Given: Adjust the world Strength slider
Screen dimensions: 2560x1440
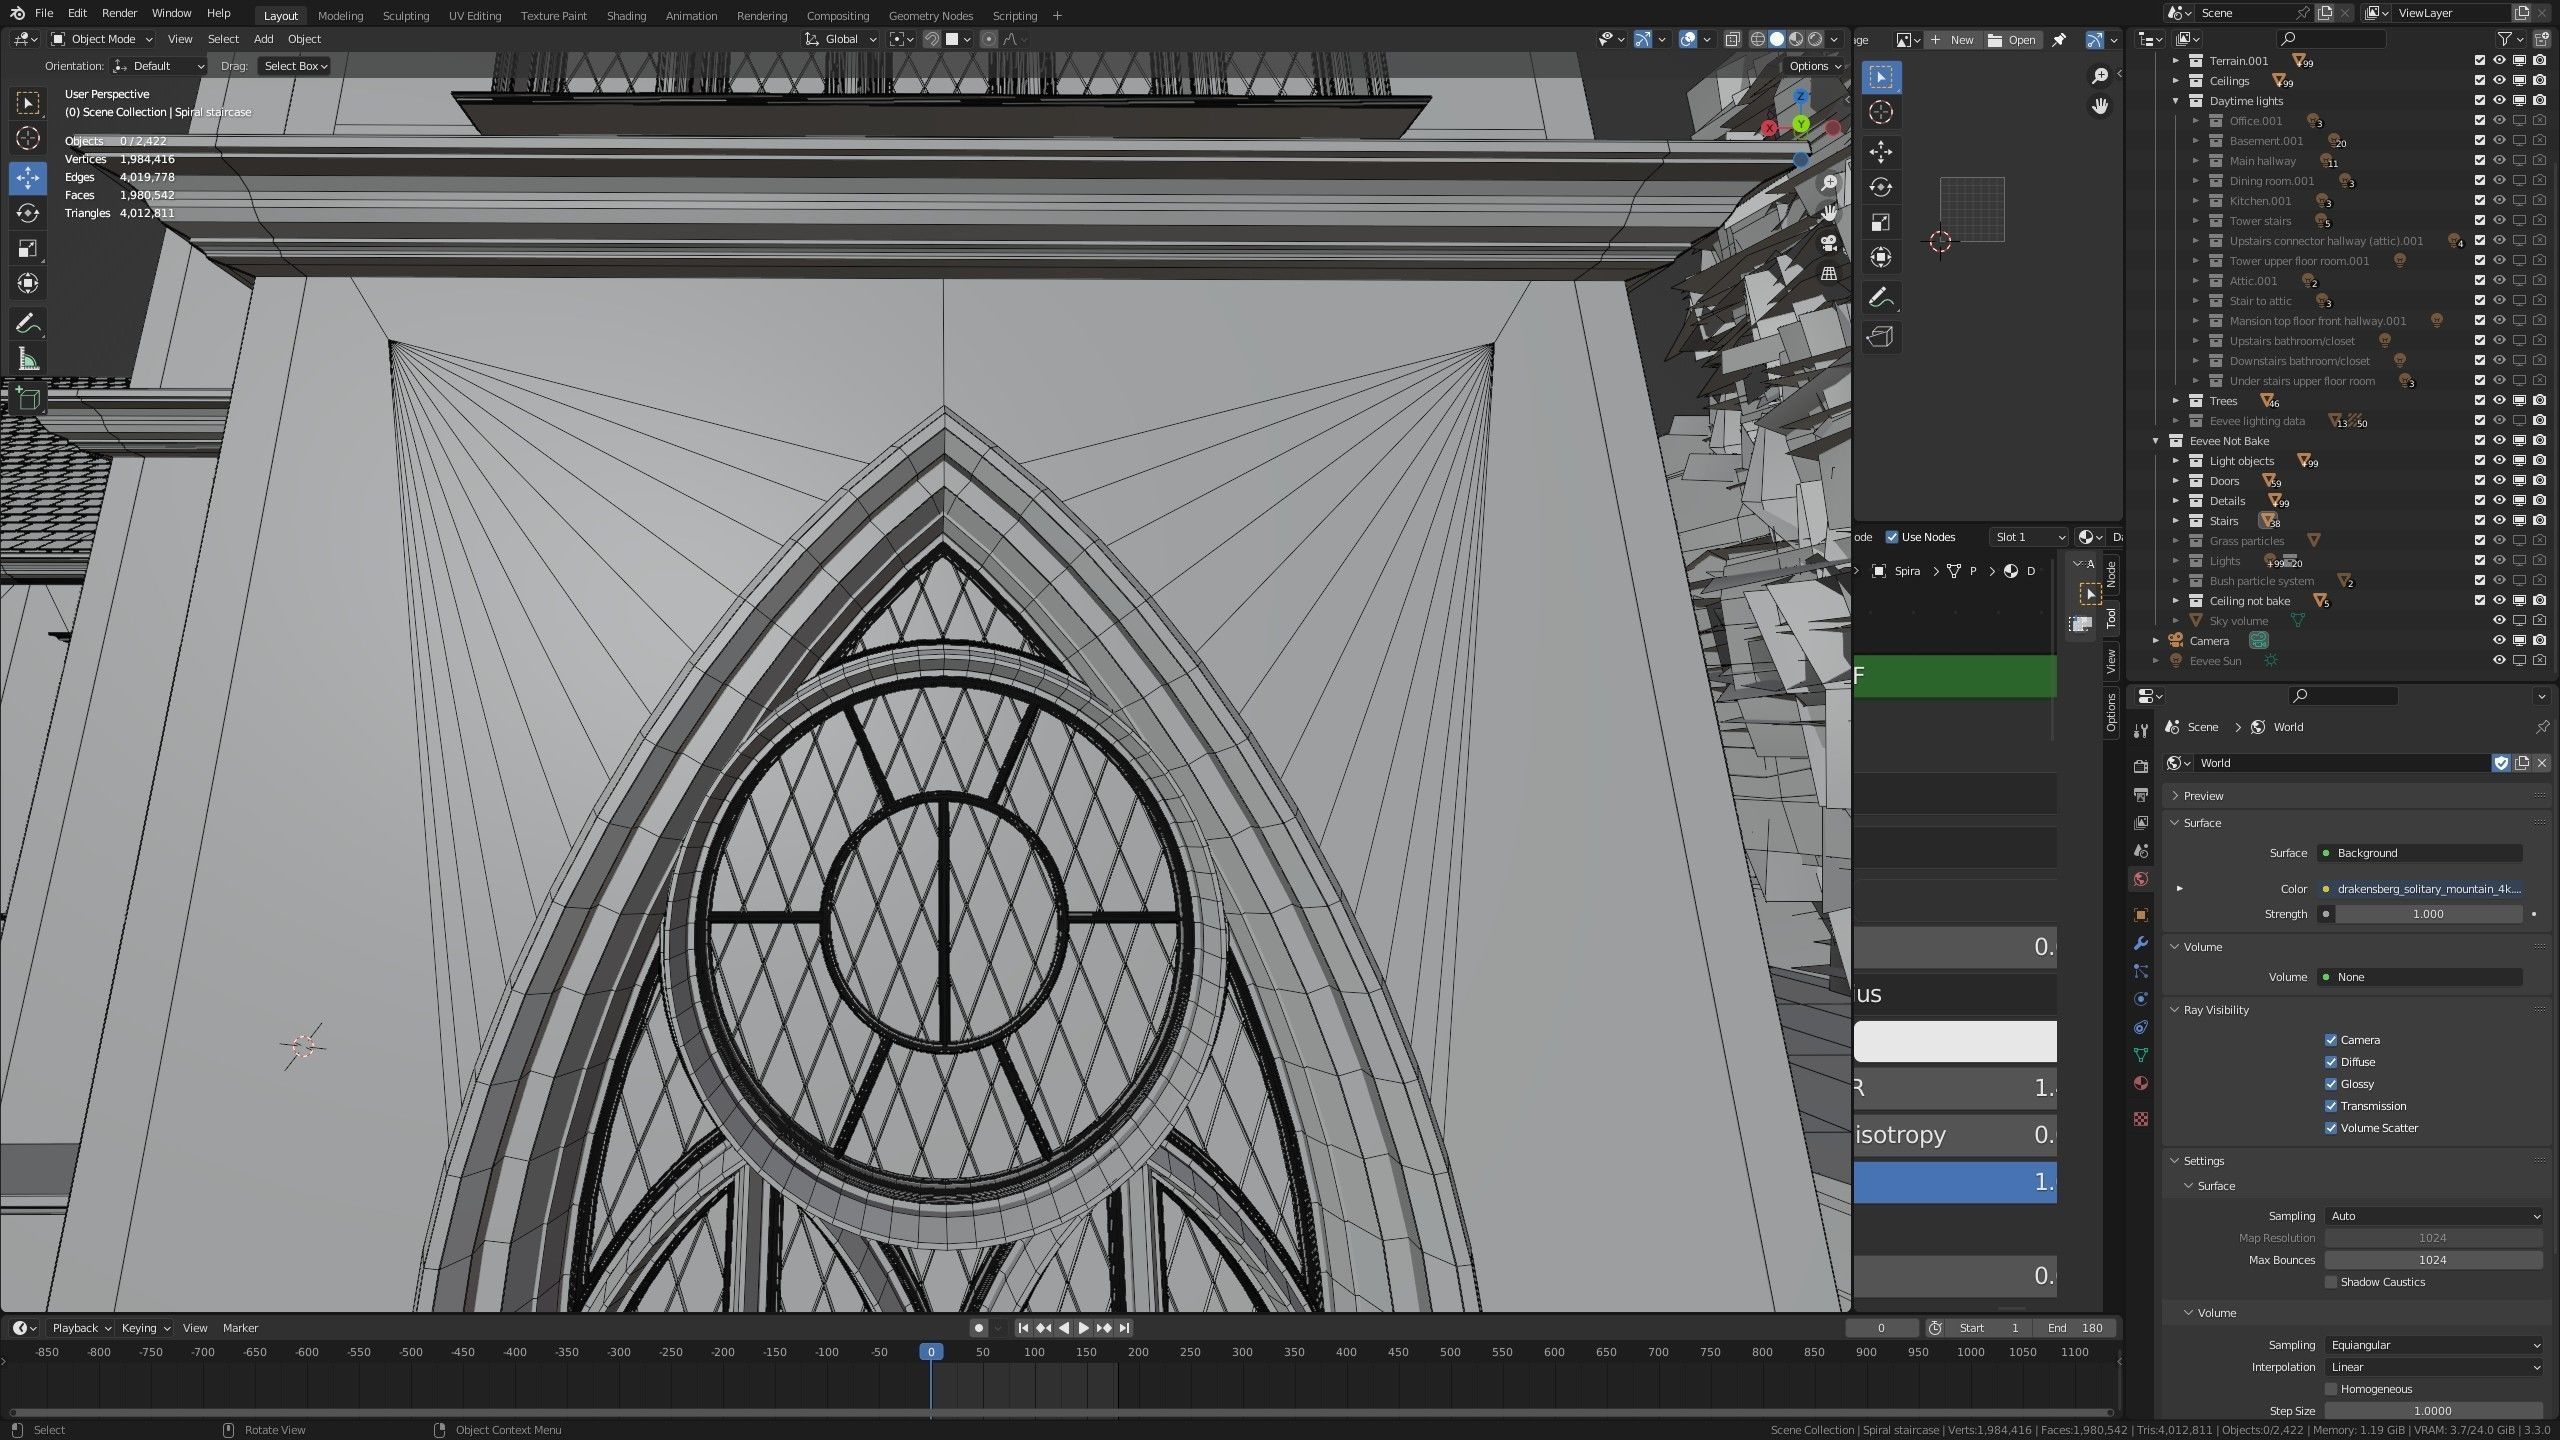Looking at the screenshot, I should pyautogui.click(x=2427, y=914).
